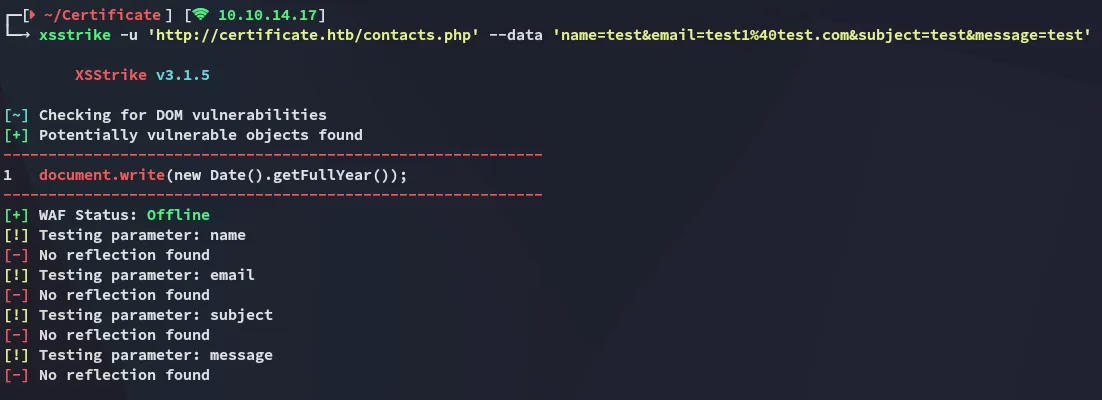The width and height of the screenshot is (1102, 400).
Task: Click the green Wi-Fi icon in the prompt
Action: [201, 15]
